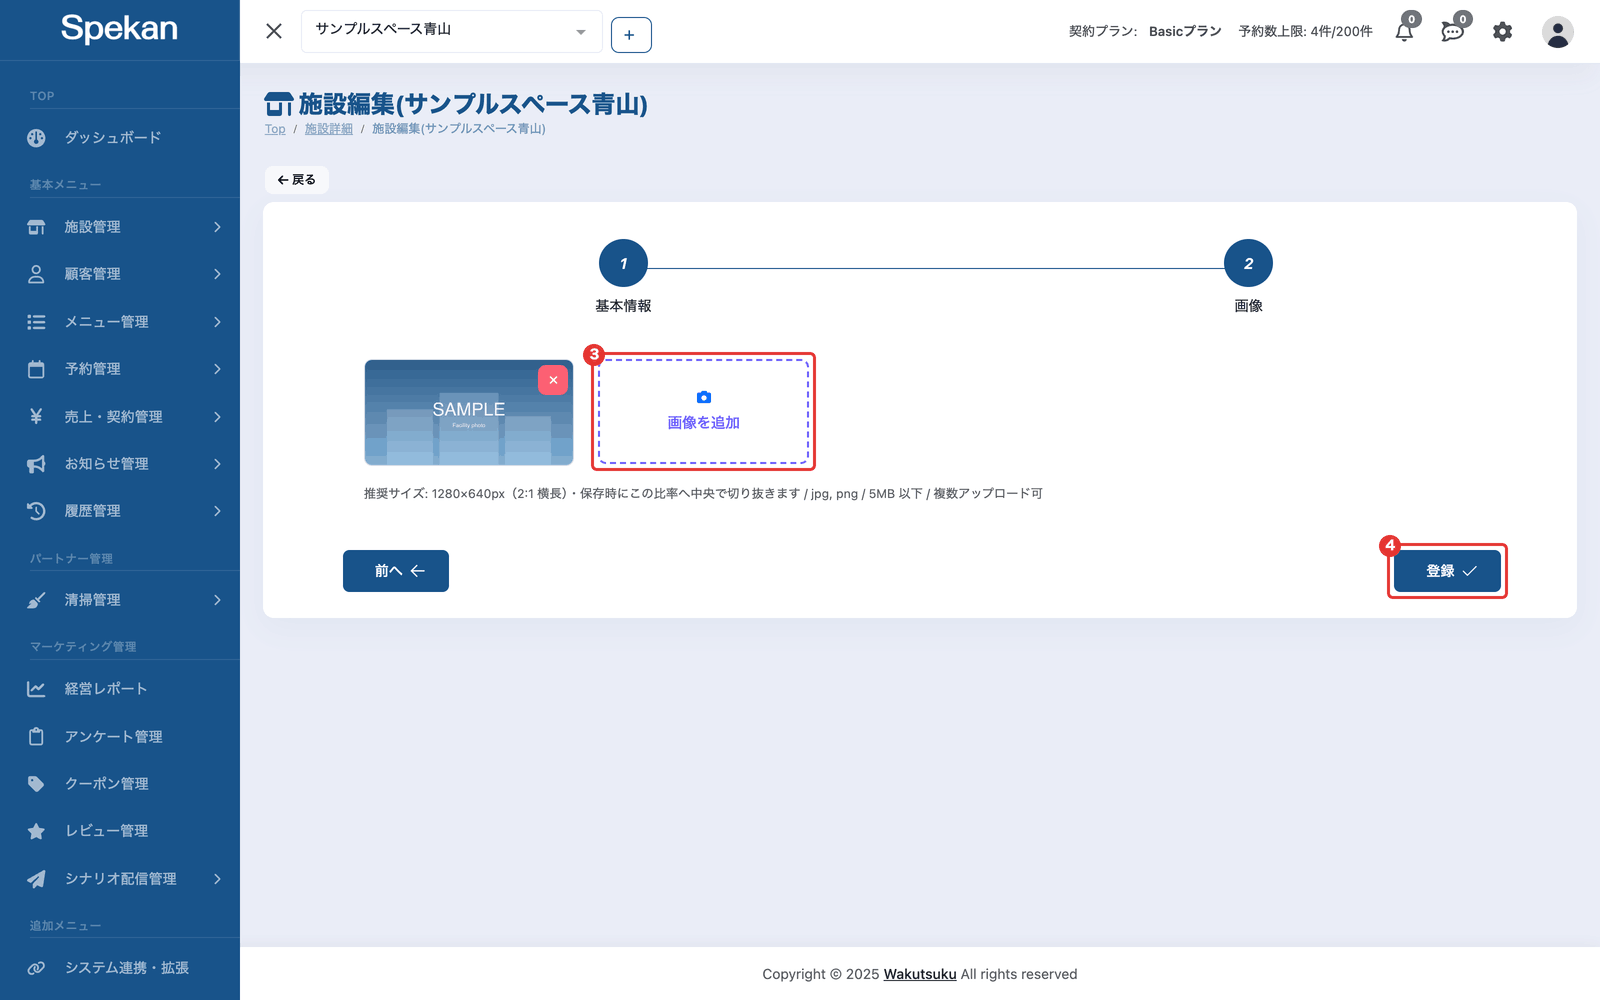This screenshot has height=1000, width=1600.
Task: Click the 予約数上限: 4件/200件 text
Action: [1306, 32]
